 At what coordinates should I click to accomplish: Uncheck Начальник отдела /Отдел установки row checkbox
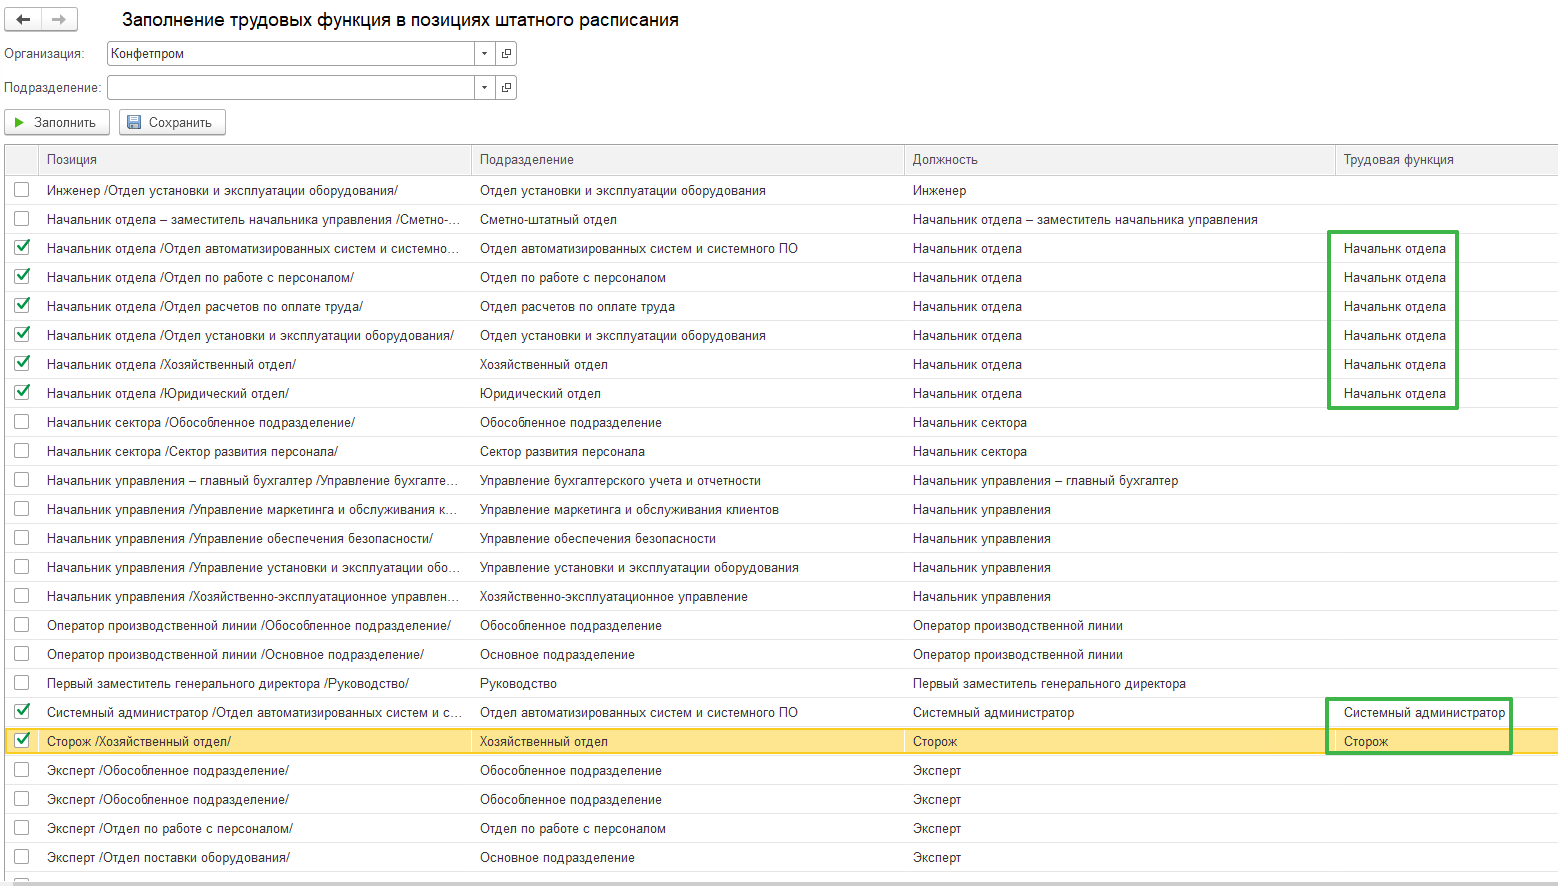coord(22,335)
